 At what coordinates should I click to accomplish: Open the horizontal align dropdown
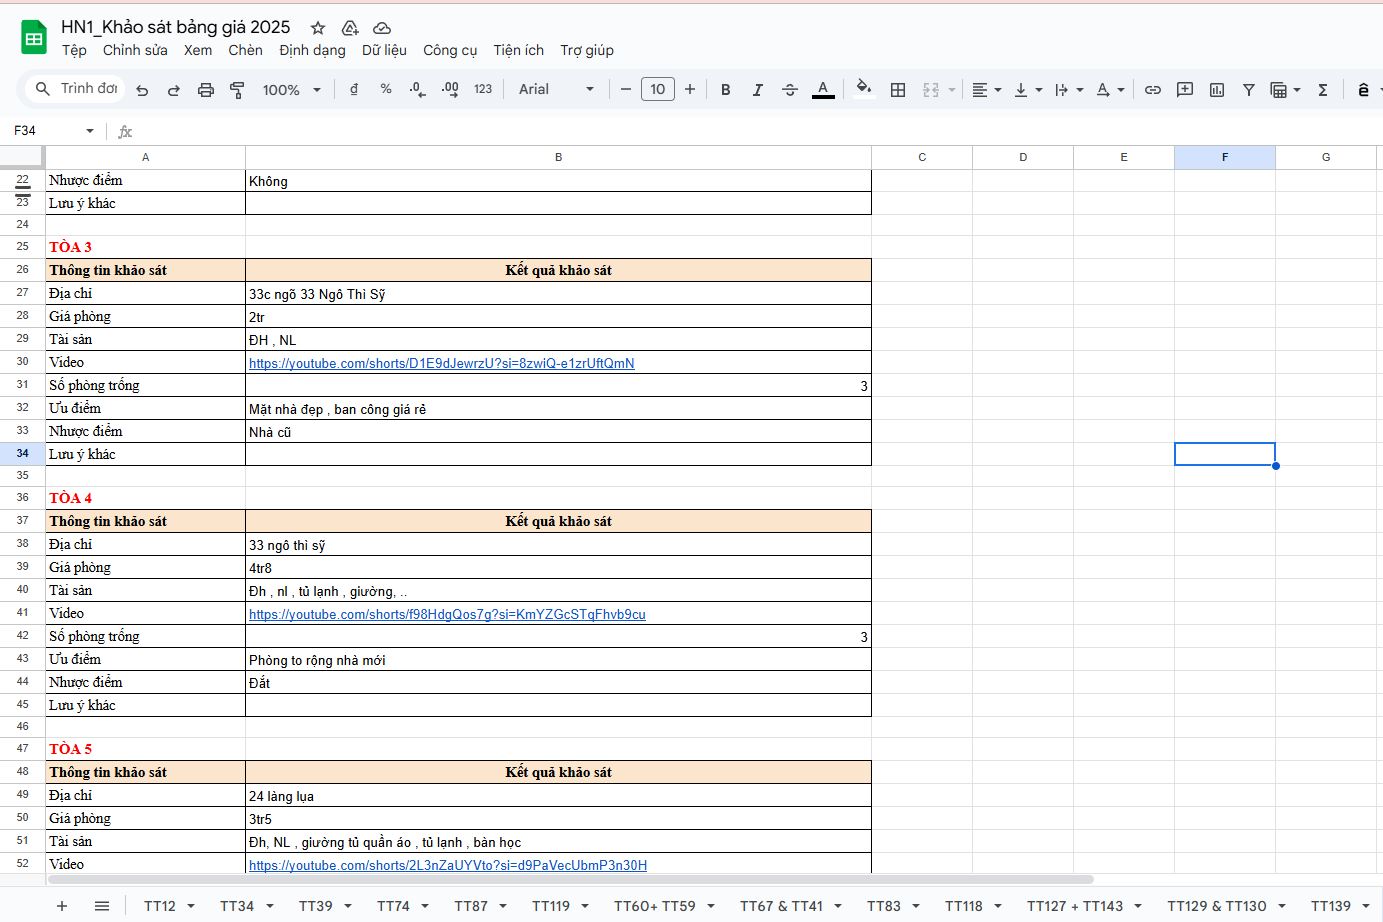point(986,90)
